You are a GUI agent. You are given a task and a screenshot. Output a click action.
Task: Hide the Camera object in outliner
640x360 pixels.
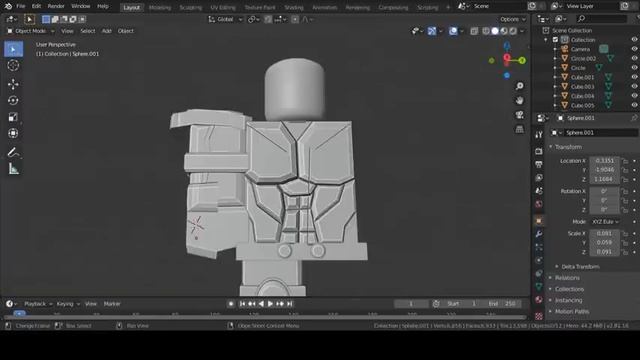[x=634, y=49]
